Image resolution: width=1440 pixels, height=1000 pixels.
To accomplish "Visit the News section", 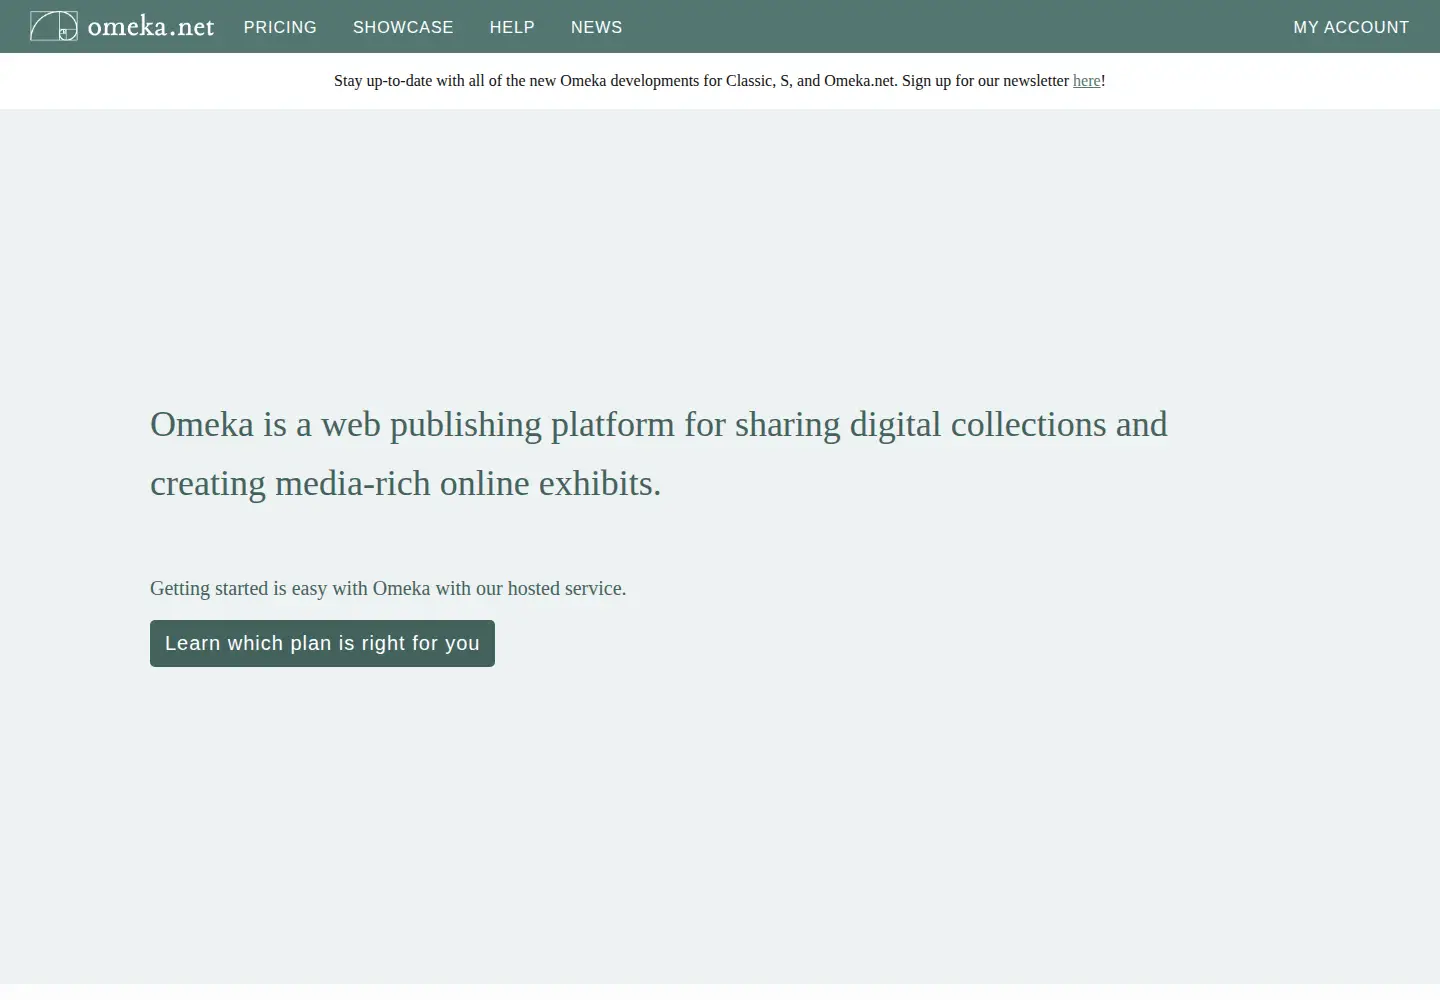I will point(597,27).
